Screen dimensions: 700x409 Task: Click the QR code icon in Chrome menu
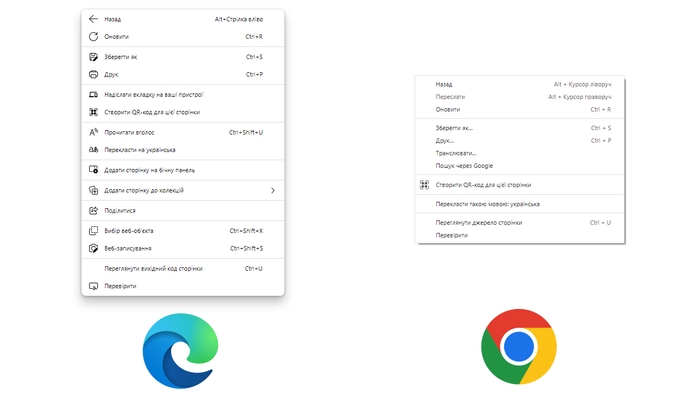pyautogui.click(x=424, y=185)
